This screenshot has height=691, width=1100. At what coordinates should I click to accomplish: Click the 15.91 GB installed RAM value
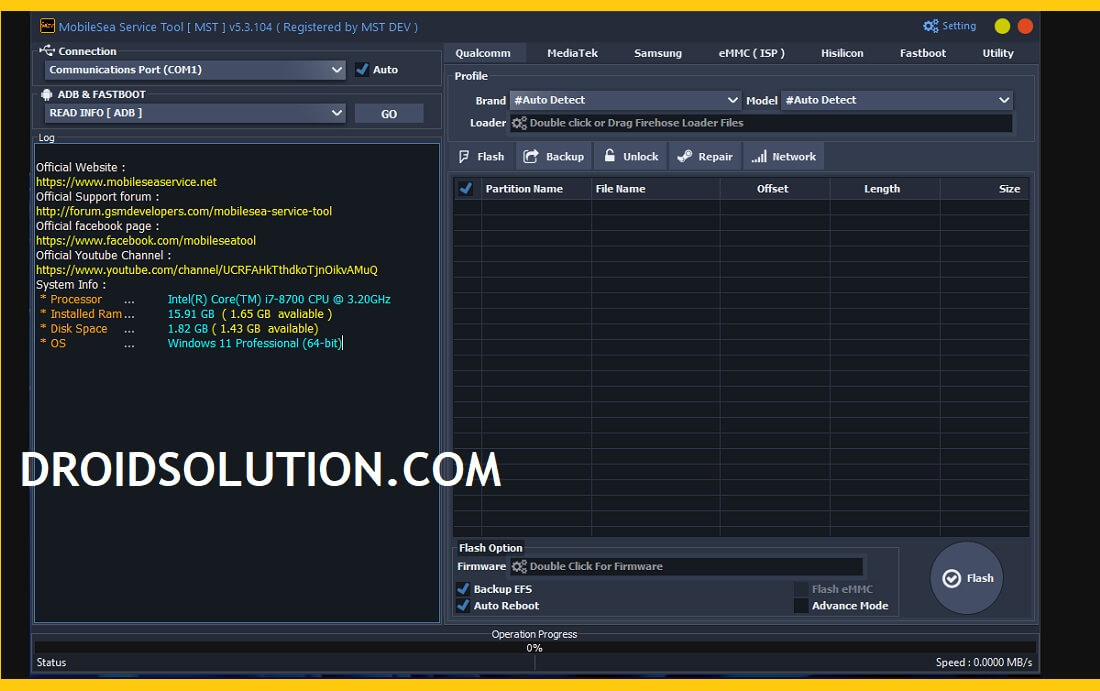(x=191, y=314)
